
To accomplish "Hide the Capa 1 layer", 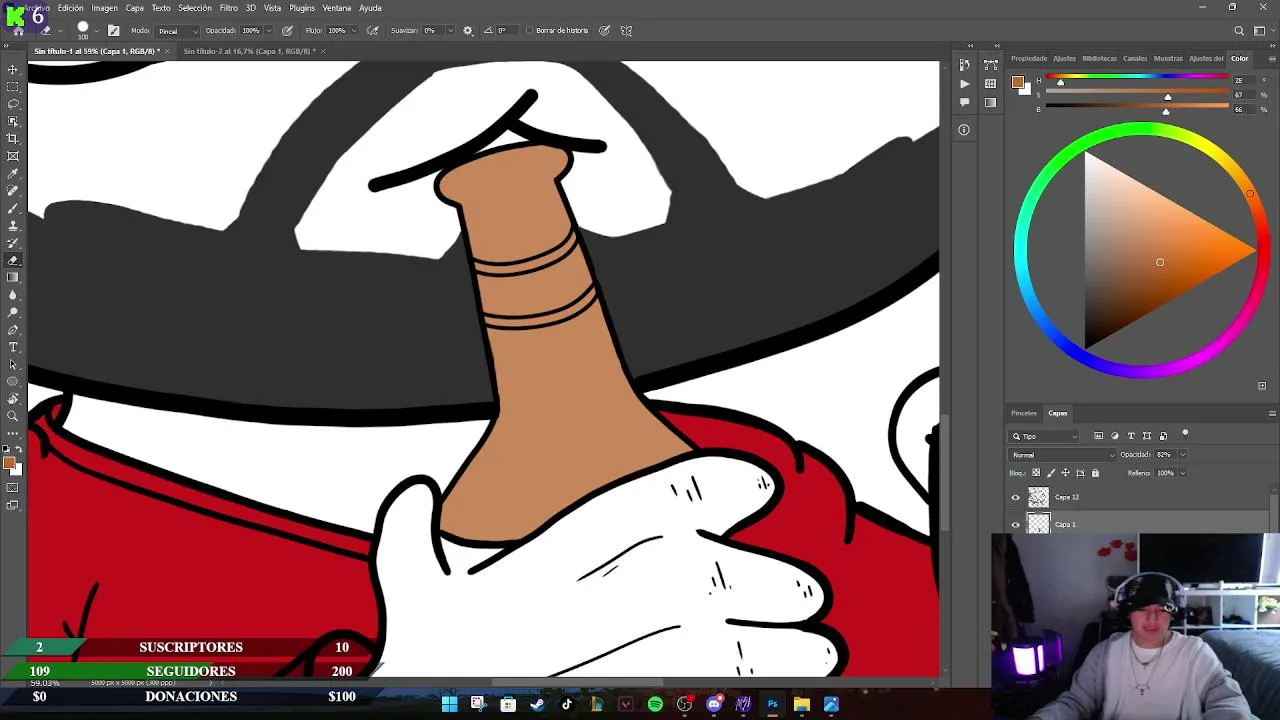I will point(1016,524).
